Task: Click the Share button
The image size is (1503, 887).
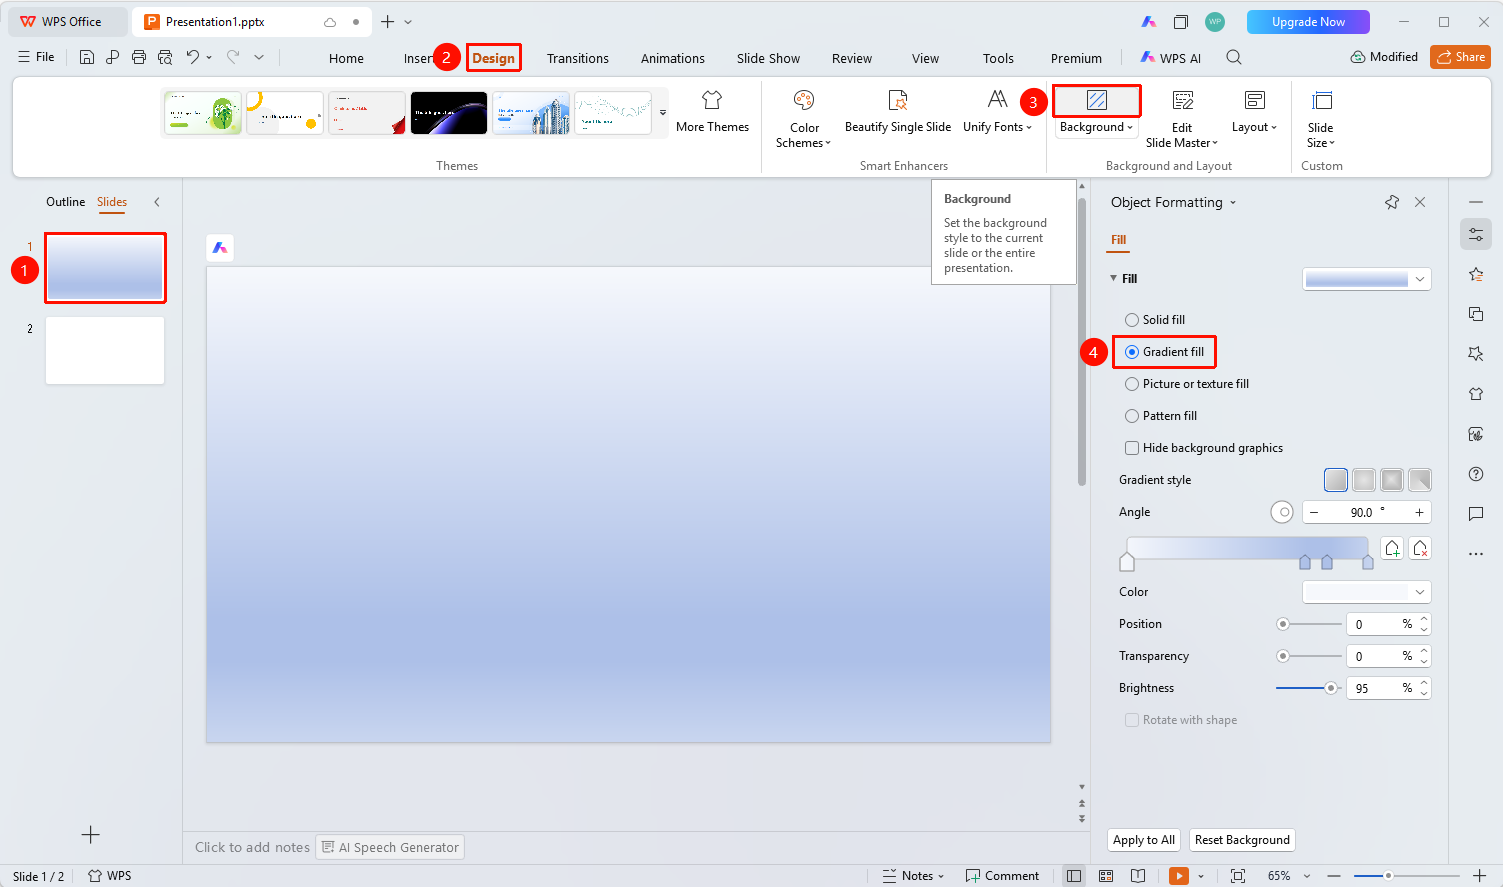Action: point(1460,57)
